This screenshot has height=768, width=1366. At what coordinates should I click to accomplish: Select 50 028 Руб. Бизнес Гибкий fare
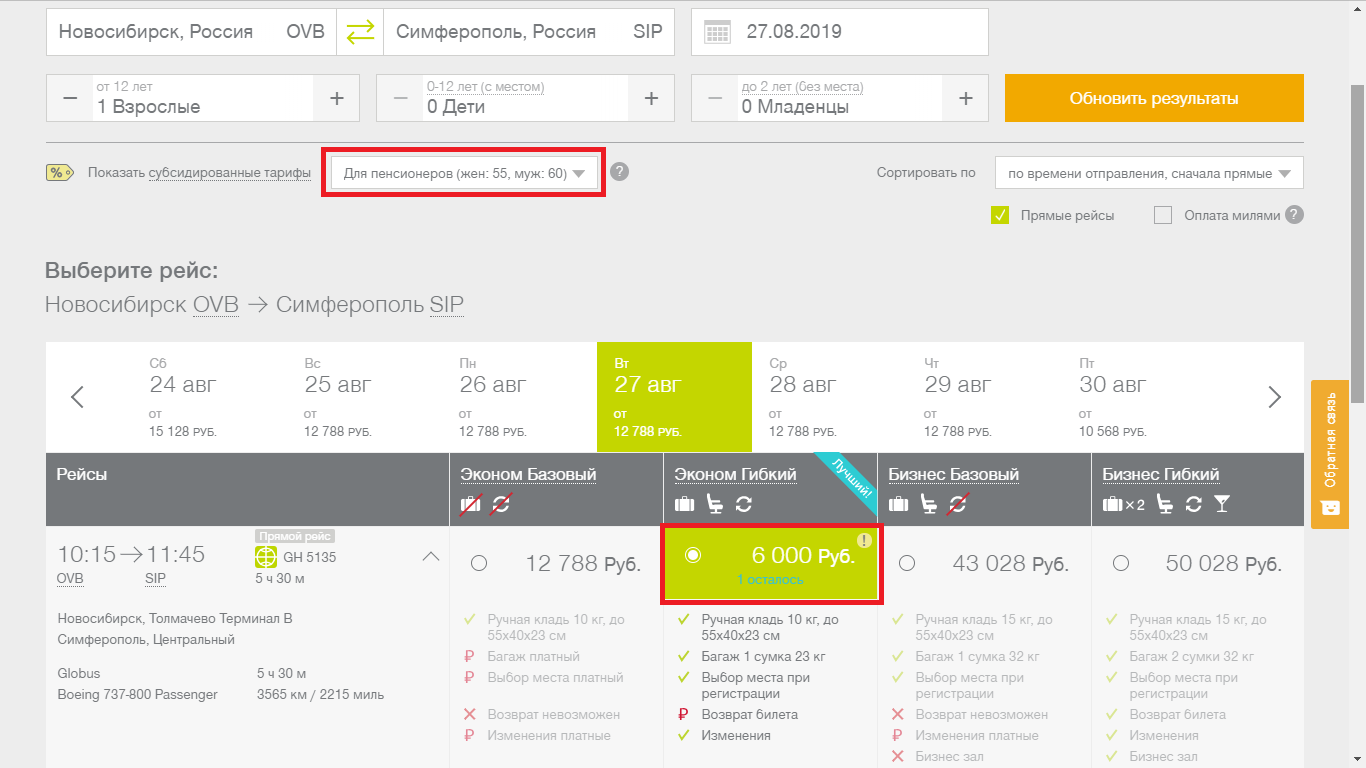1121,563
